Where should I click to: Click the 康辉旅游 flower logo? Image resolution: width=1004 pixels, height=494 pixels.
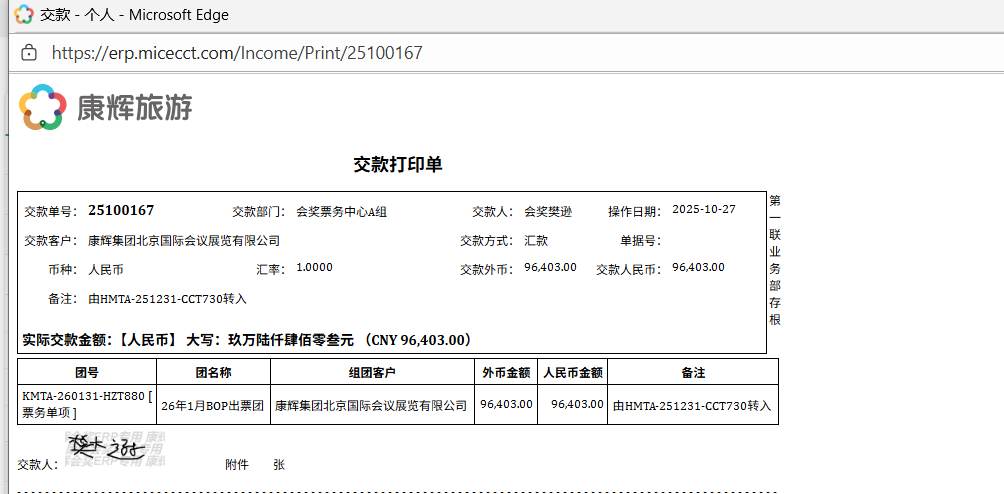click(x=43, y=107)
